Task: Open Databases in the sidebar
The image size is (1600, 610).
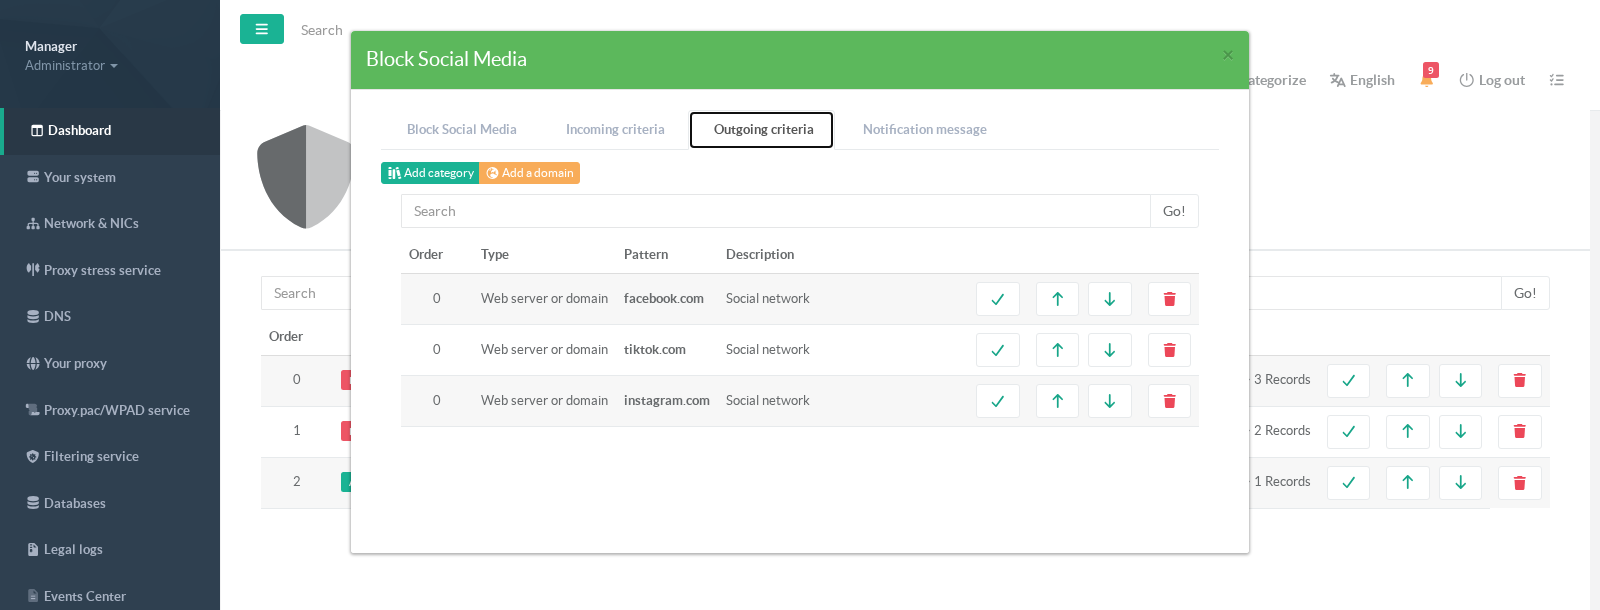Action: pyautogui.click(x=110, y=503)
